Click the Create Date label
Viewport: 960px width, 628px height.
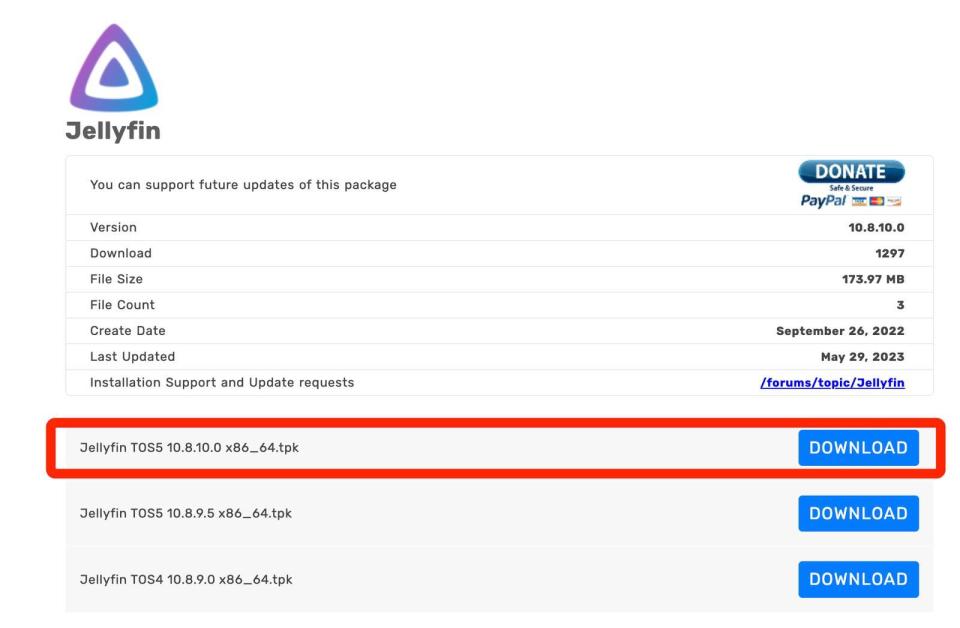click(127, 331)
